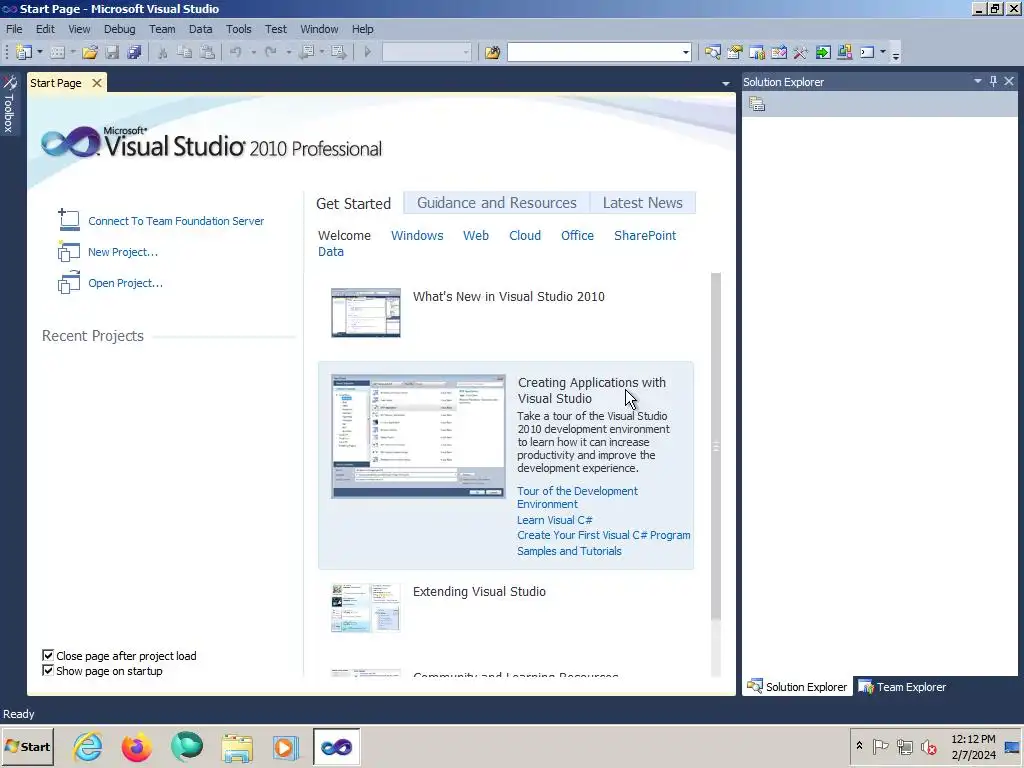Open the dropdown next to Command Window icon

pos(883,52)
